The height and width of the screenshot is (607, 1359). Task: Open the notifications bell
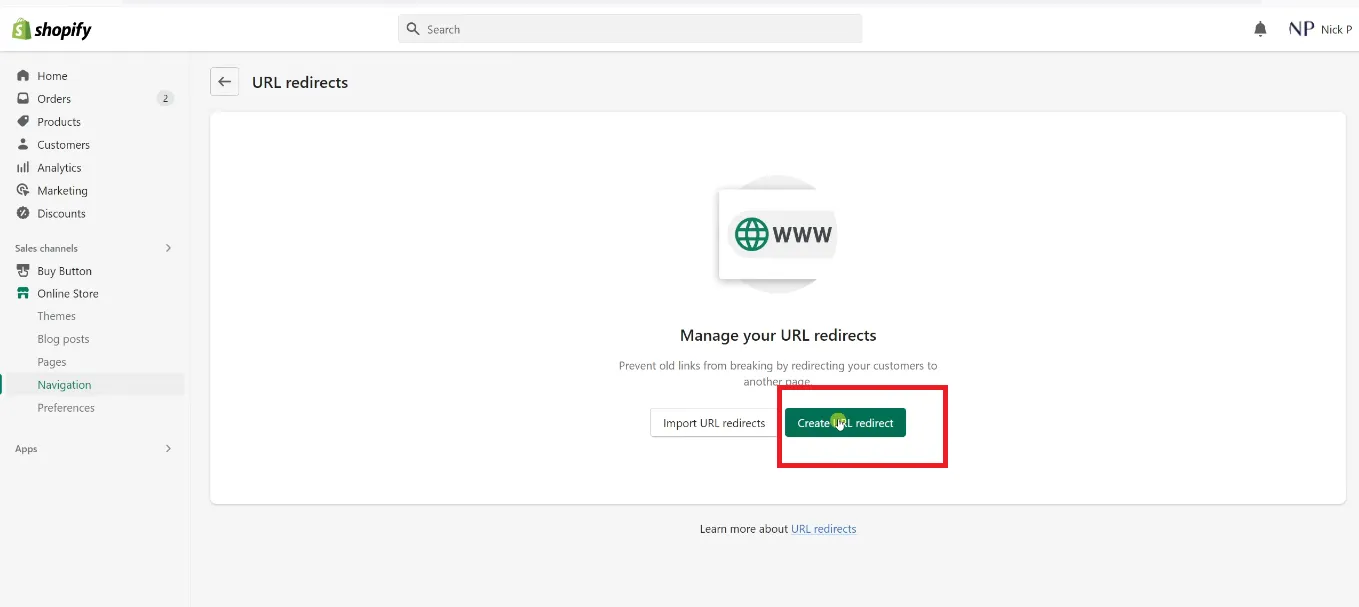[1260, 29]
